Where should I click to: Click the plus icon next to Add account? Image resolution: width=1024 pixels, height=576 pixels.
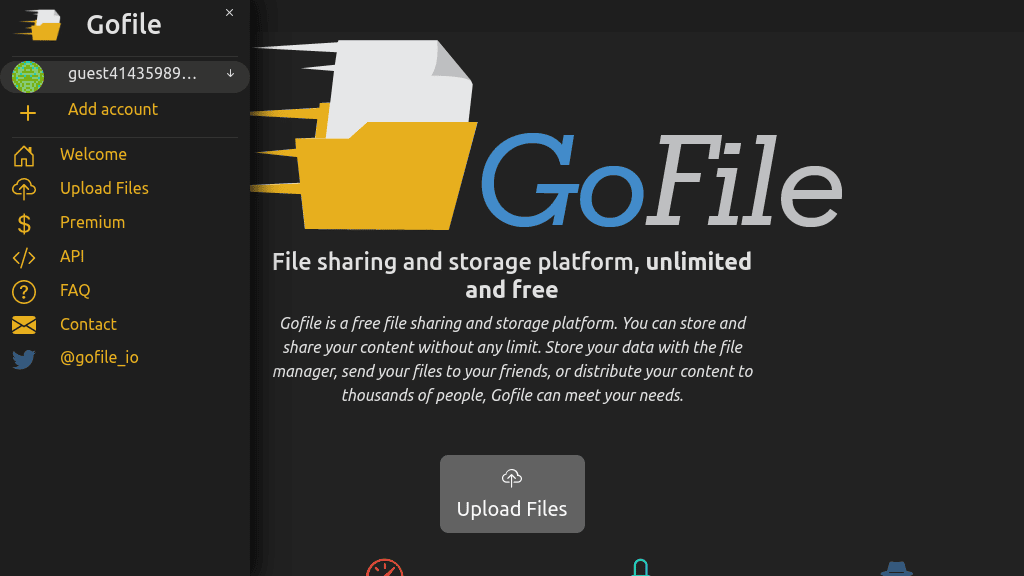coord(27,110)
